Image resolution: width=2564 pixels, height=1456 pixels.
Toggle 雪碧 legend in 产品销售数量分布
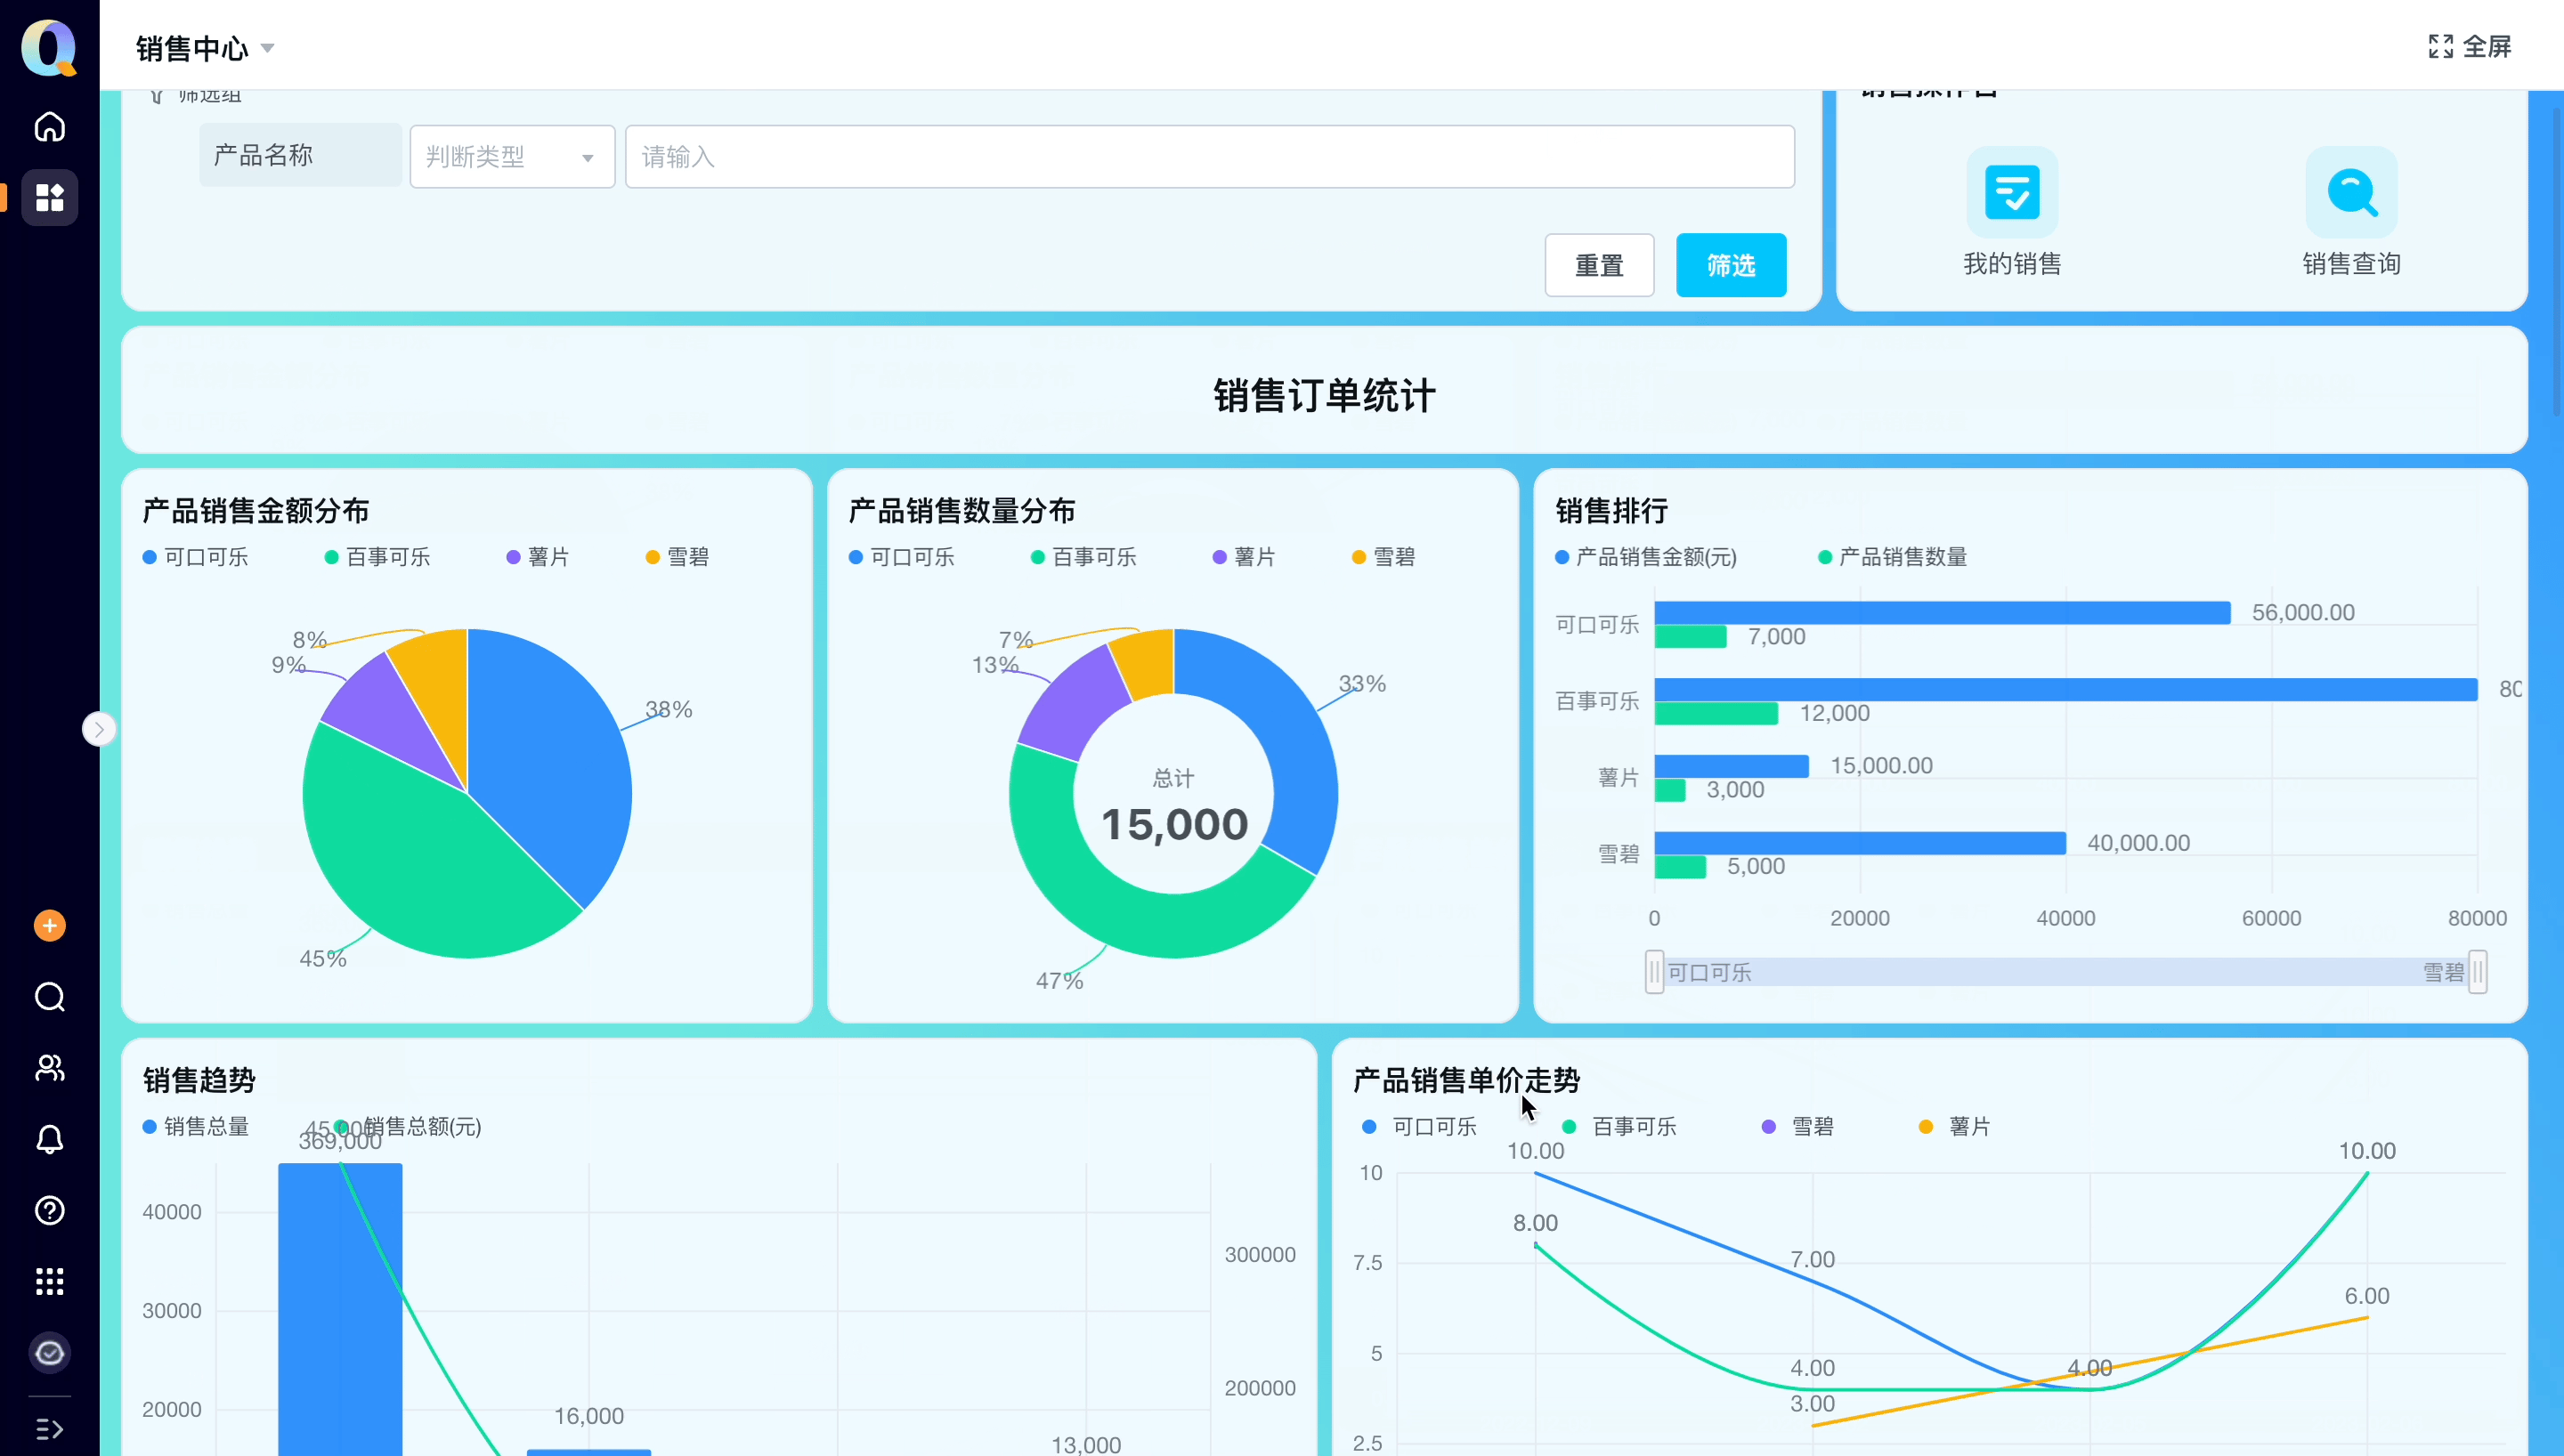(1384, 557)
